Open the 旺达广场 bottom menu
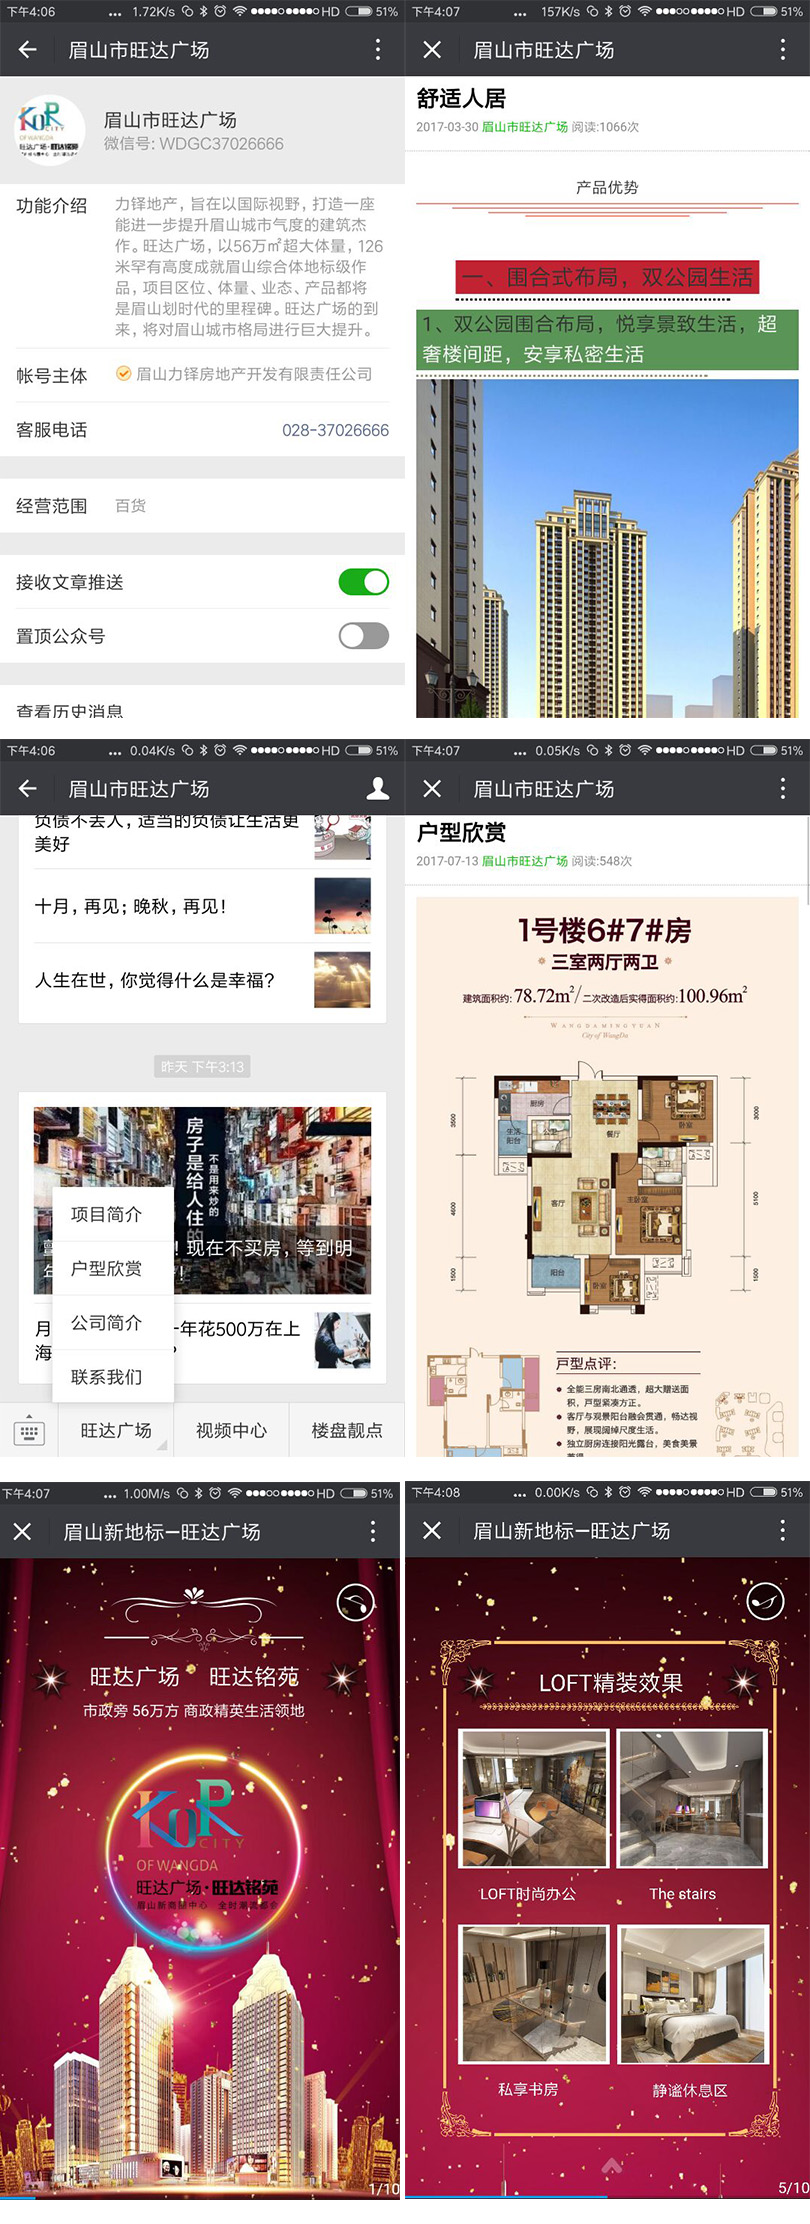 point(116,1431)
